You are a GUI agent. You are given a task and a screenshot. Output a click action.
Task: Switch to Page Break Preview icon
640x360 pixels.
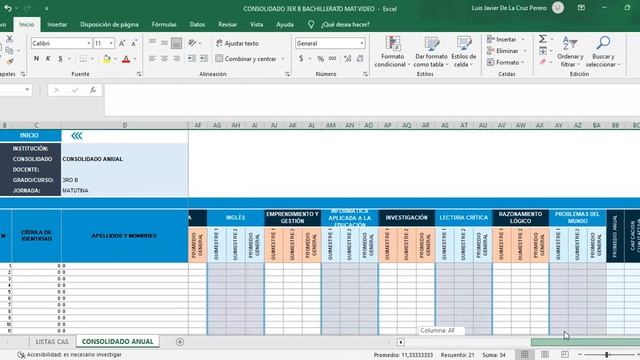click(564, 355)
